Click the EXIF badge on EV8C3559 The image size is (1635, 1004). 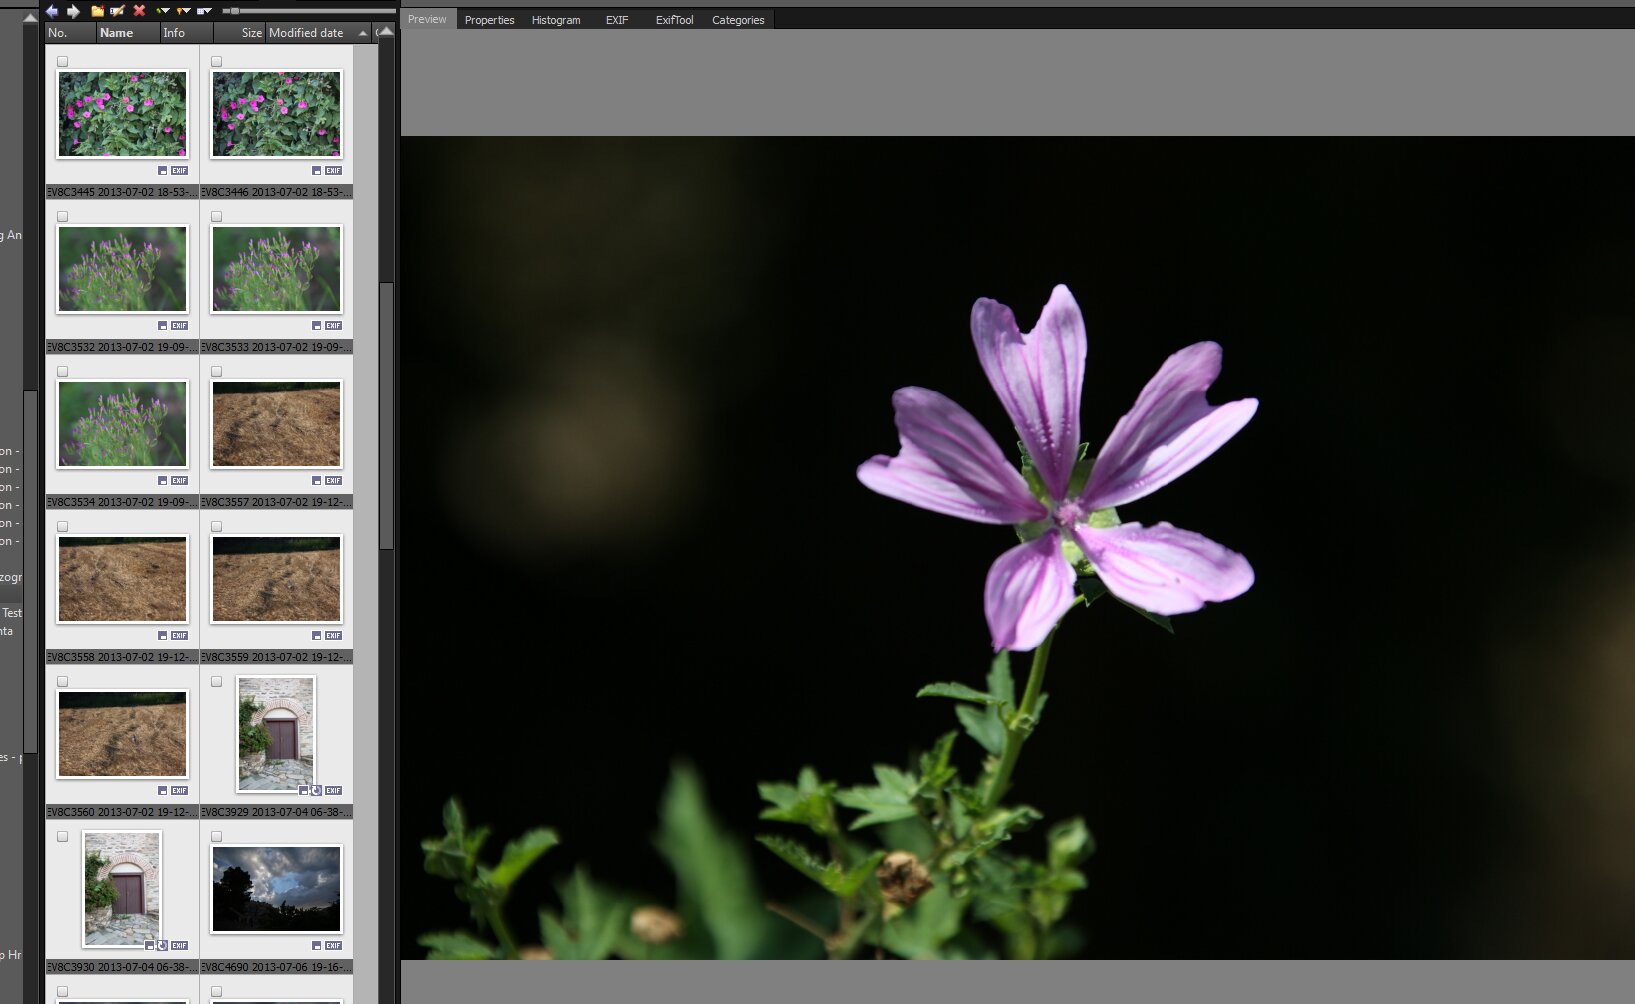333,636
